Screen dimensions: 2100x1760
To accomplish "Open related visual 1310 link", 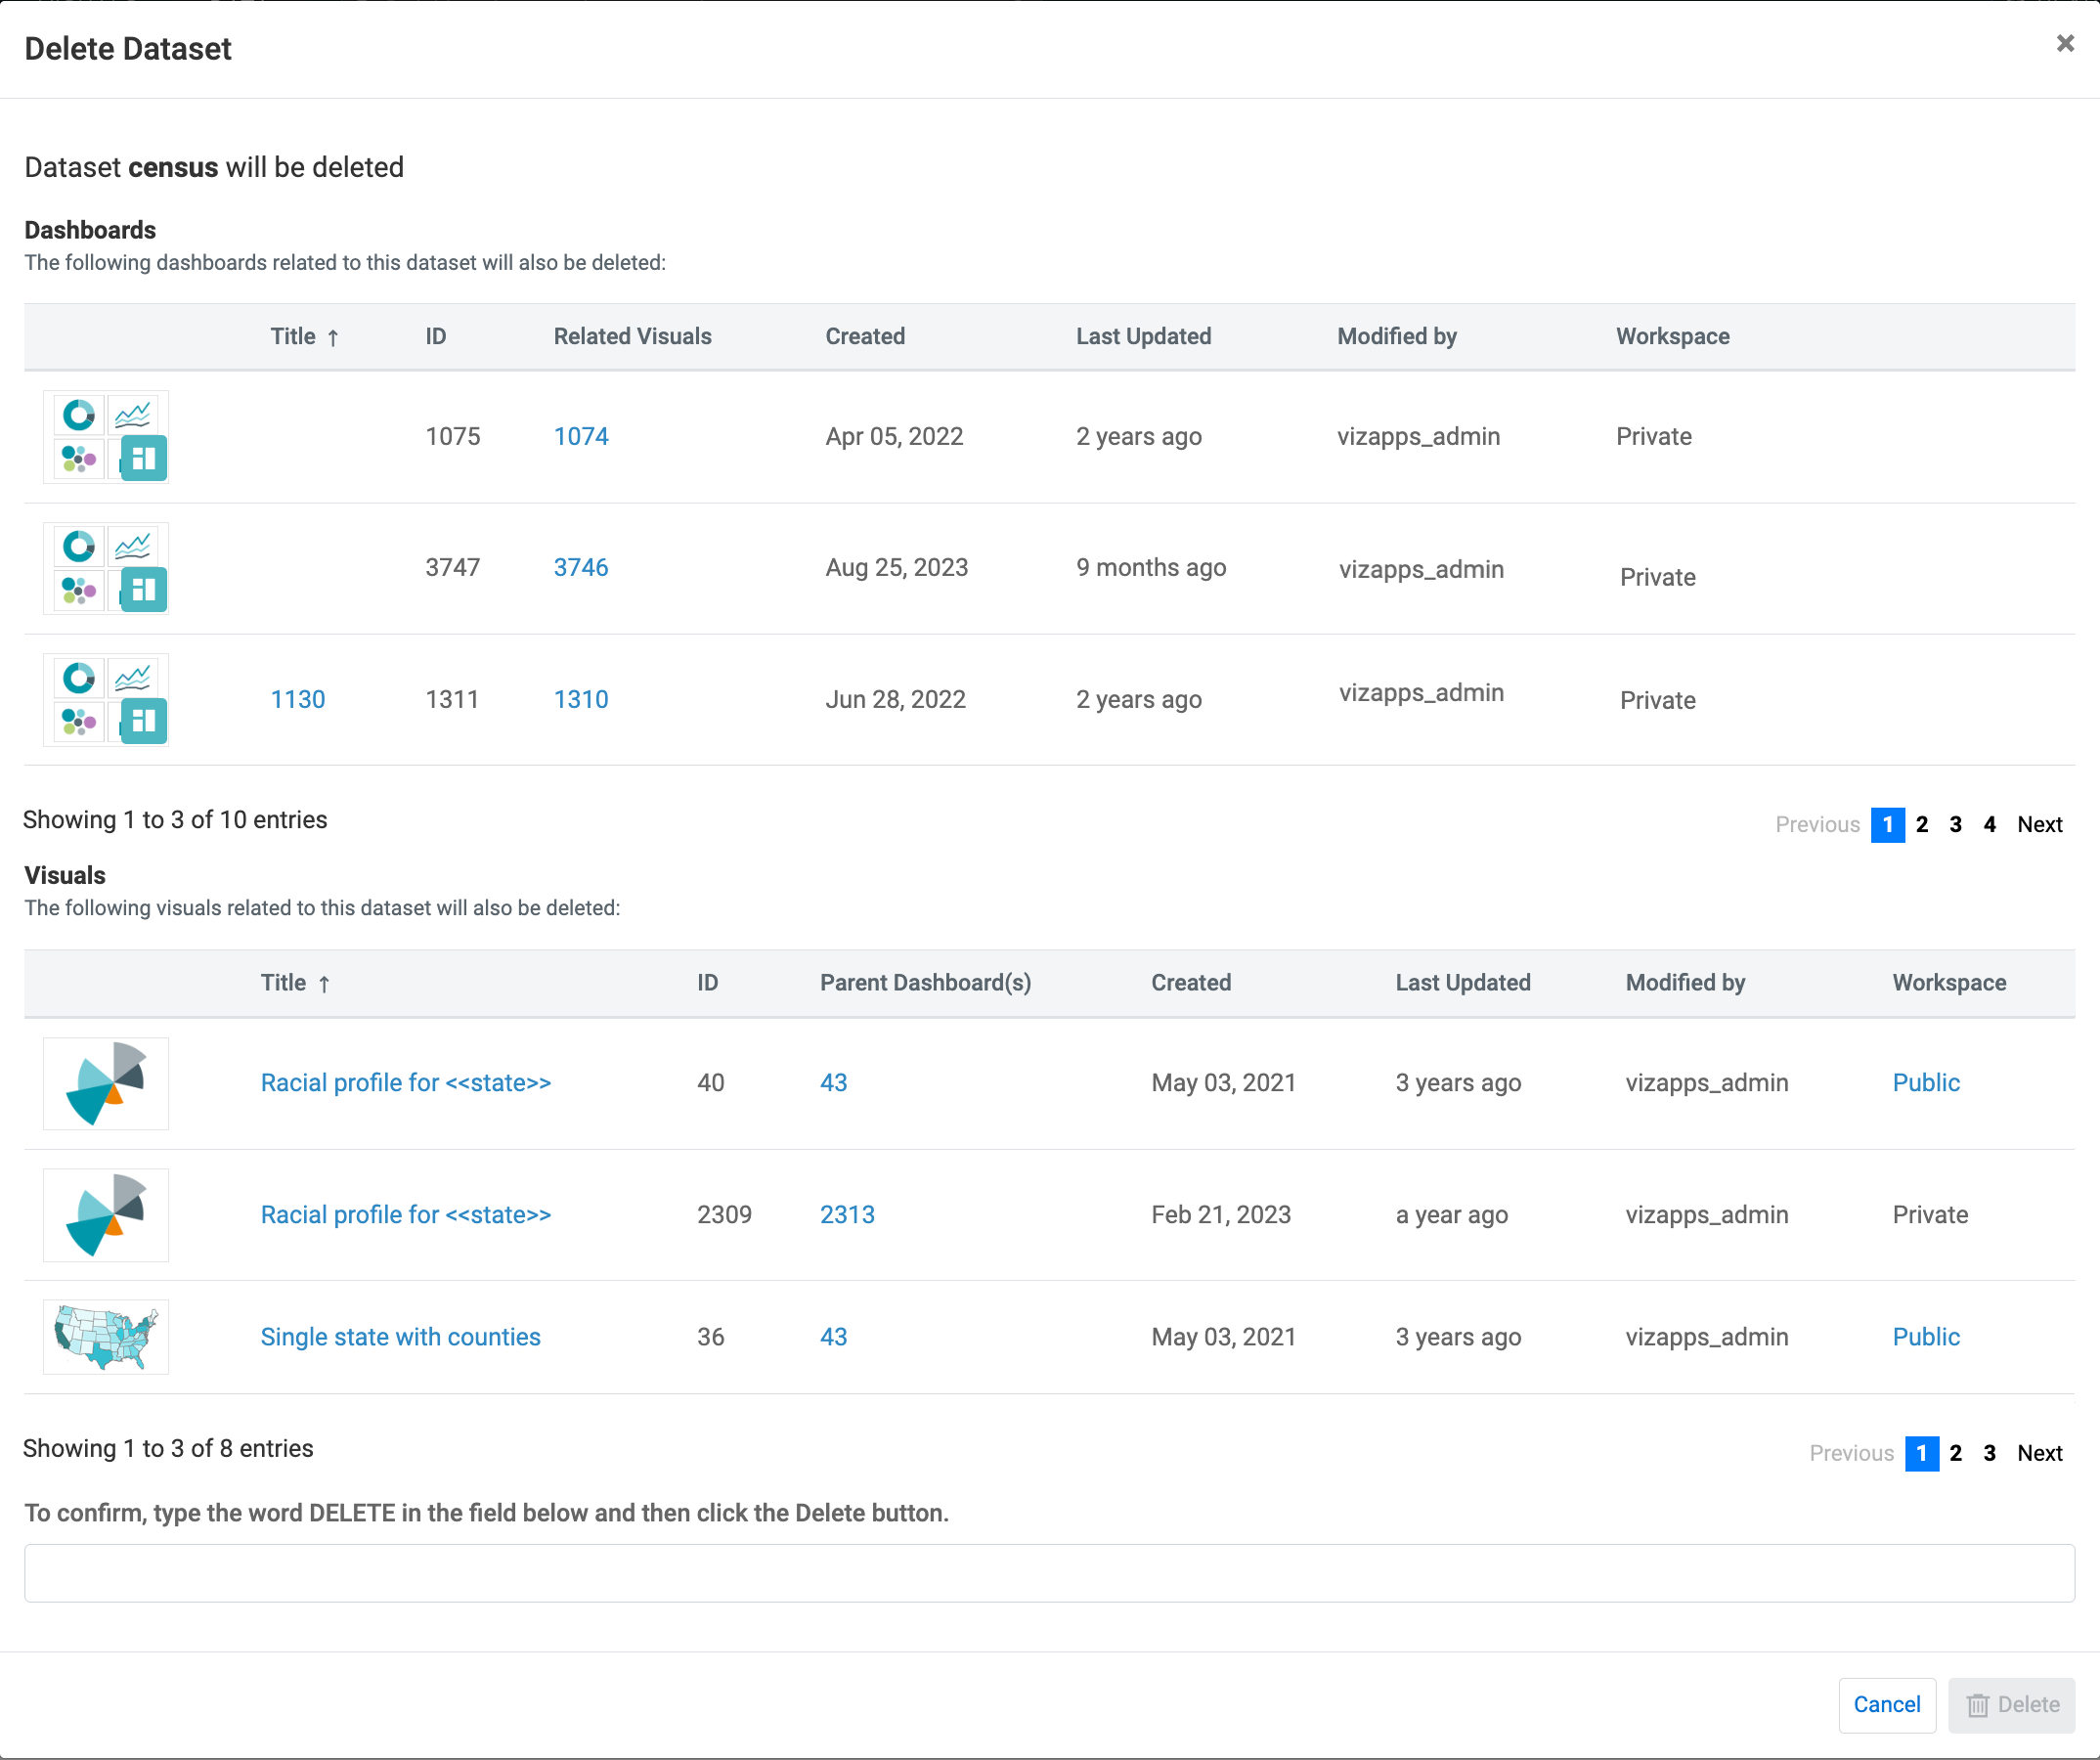I will [x=581, y=700].
